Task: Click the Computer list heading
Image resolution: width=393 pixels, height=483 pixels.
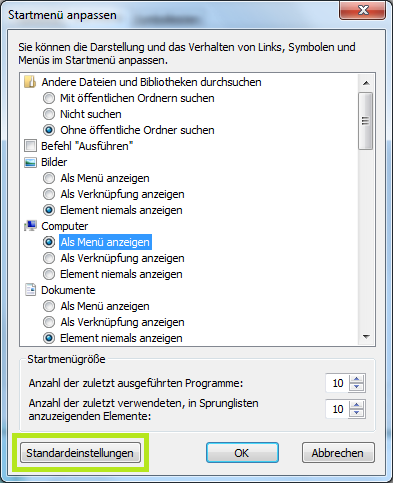Action: 65,226
